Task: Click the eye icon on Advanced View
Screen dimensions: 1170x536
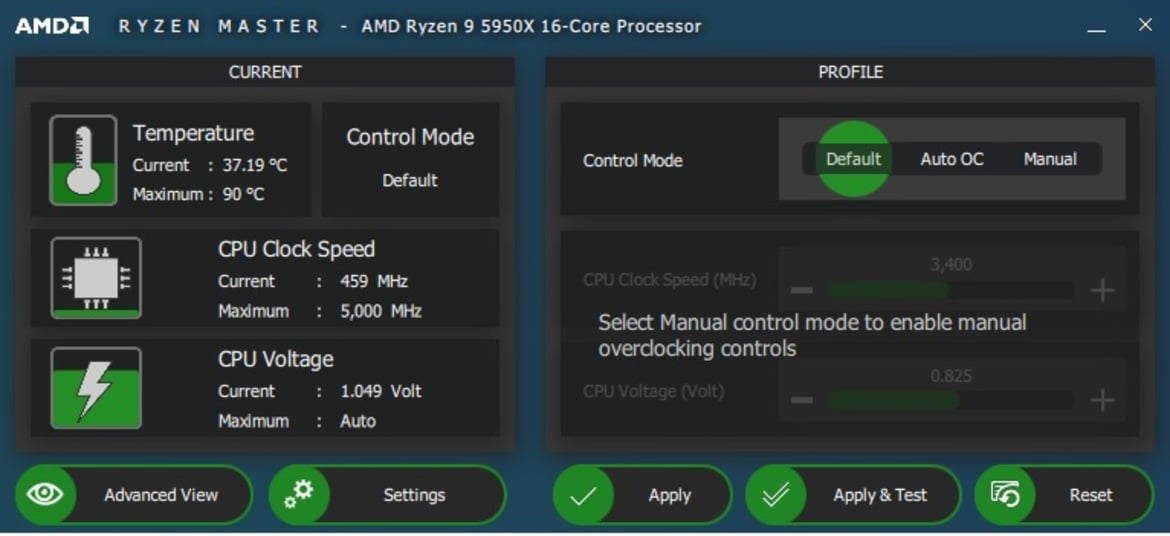Action: [x=45, y=494]
